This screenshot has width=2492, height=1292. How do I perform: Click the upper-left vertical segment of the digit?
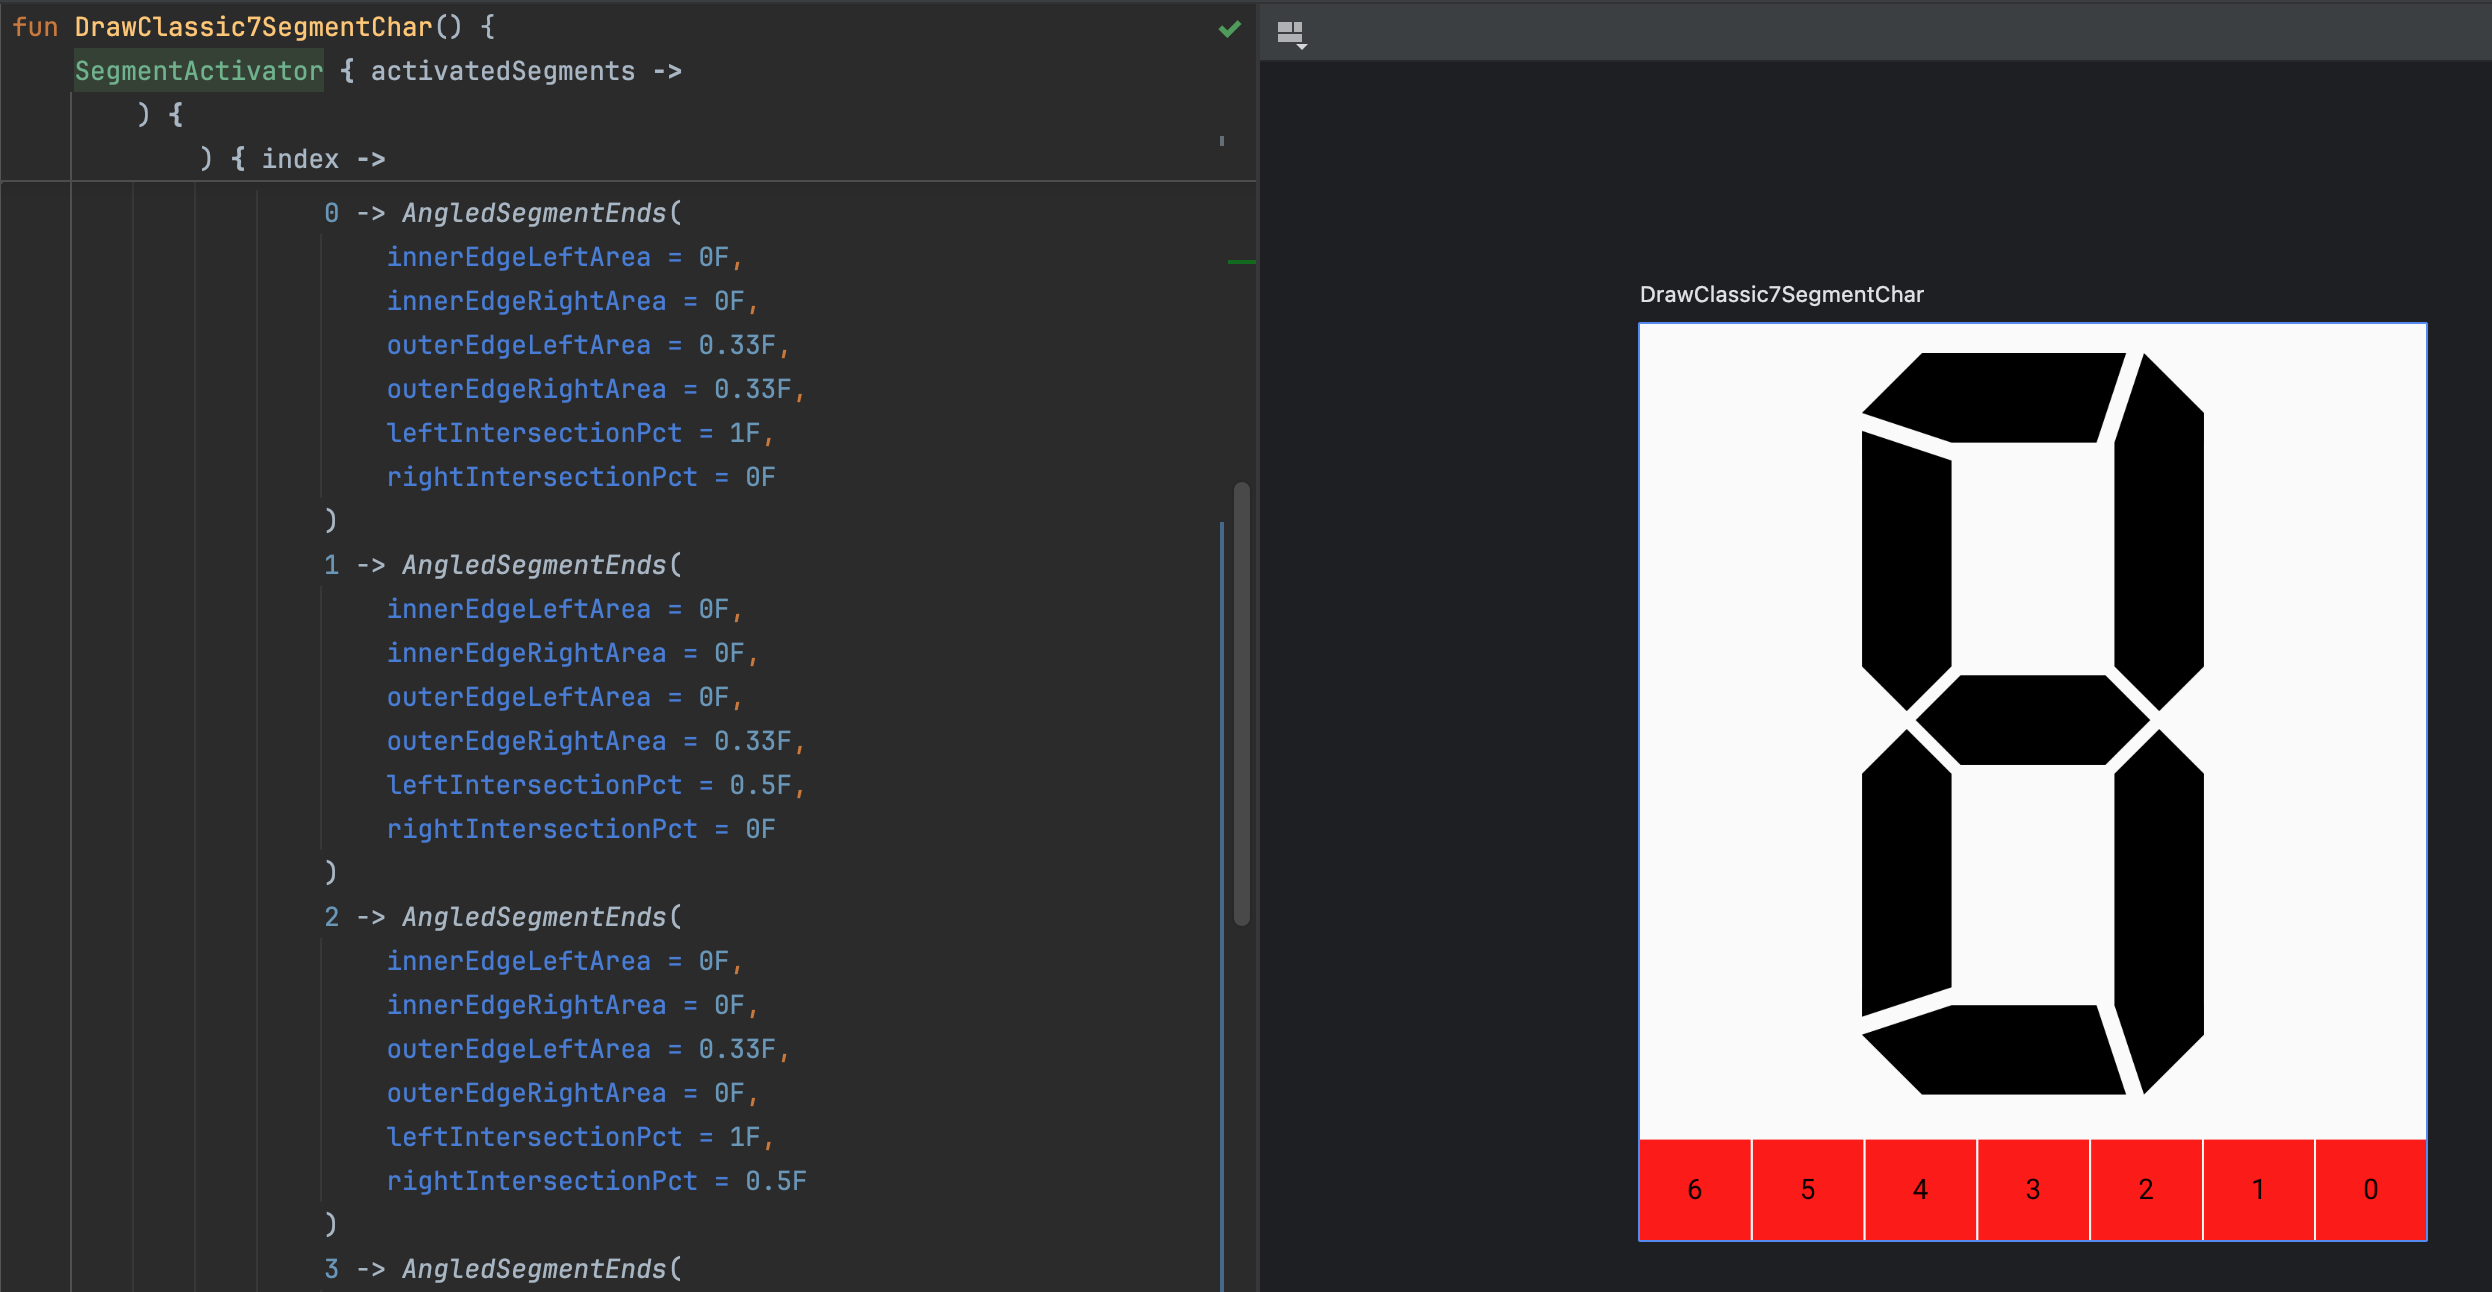point(1906,570)
